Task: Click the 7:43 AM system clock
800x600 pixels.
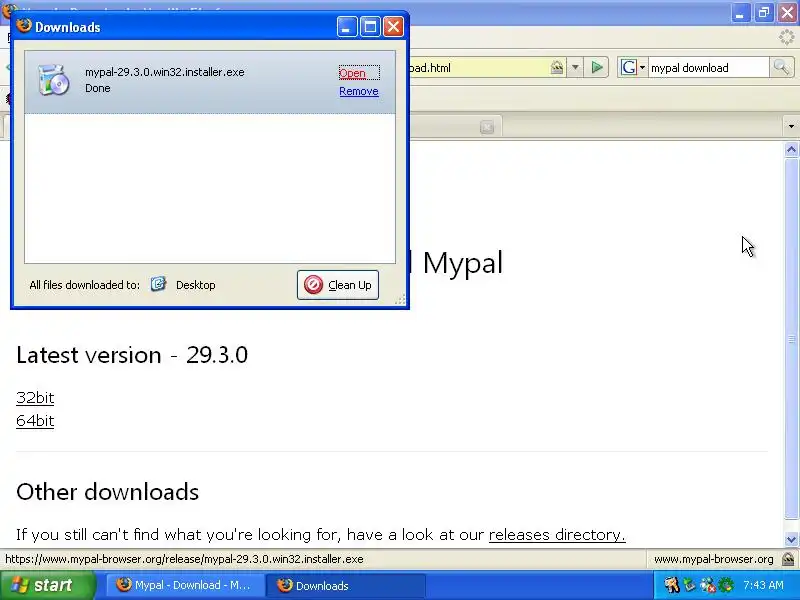Action: [763, 585]
